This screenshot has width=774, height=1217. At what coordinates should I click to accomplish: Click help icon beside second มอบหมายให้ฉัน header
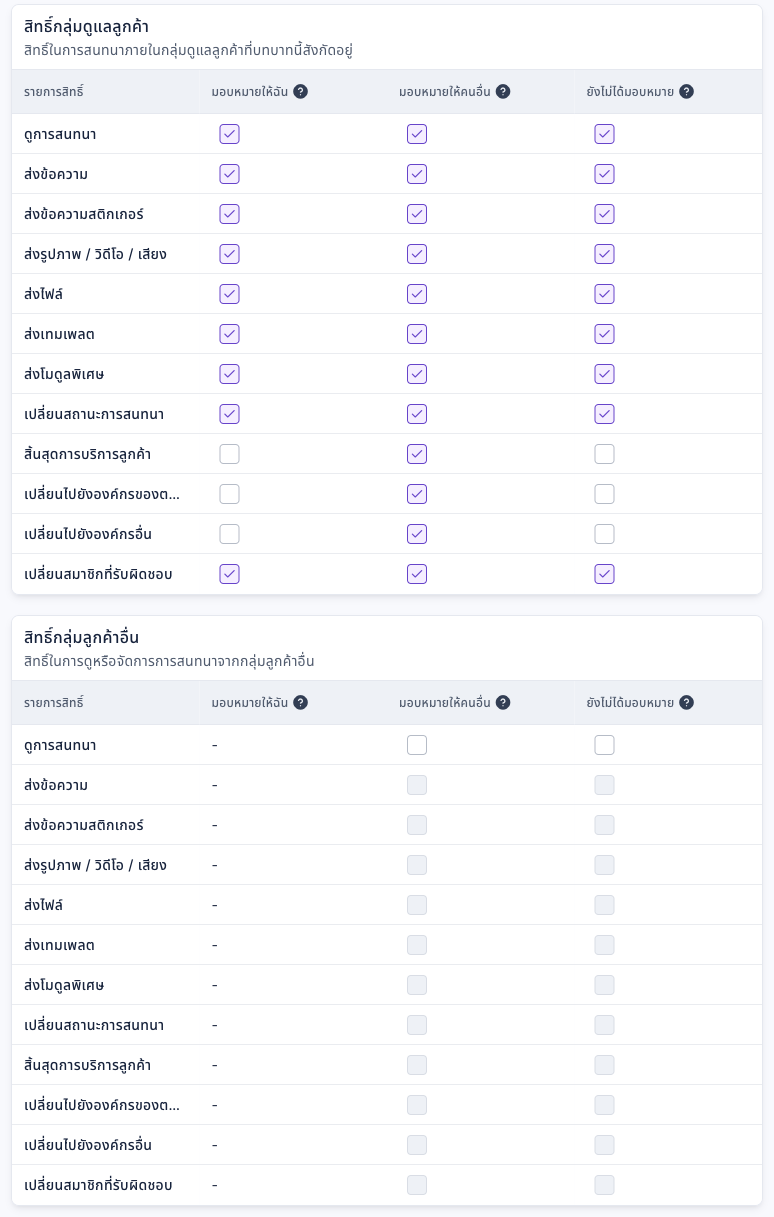click(300, 703)
